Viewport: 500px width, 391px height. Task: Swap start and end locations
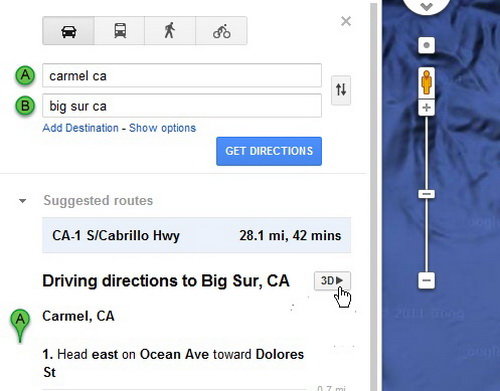tap(341, 90)
